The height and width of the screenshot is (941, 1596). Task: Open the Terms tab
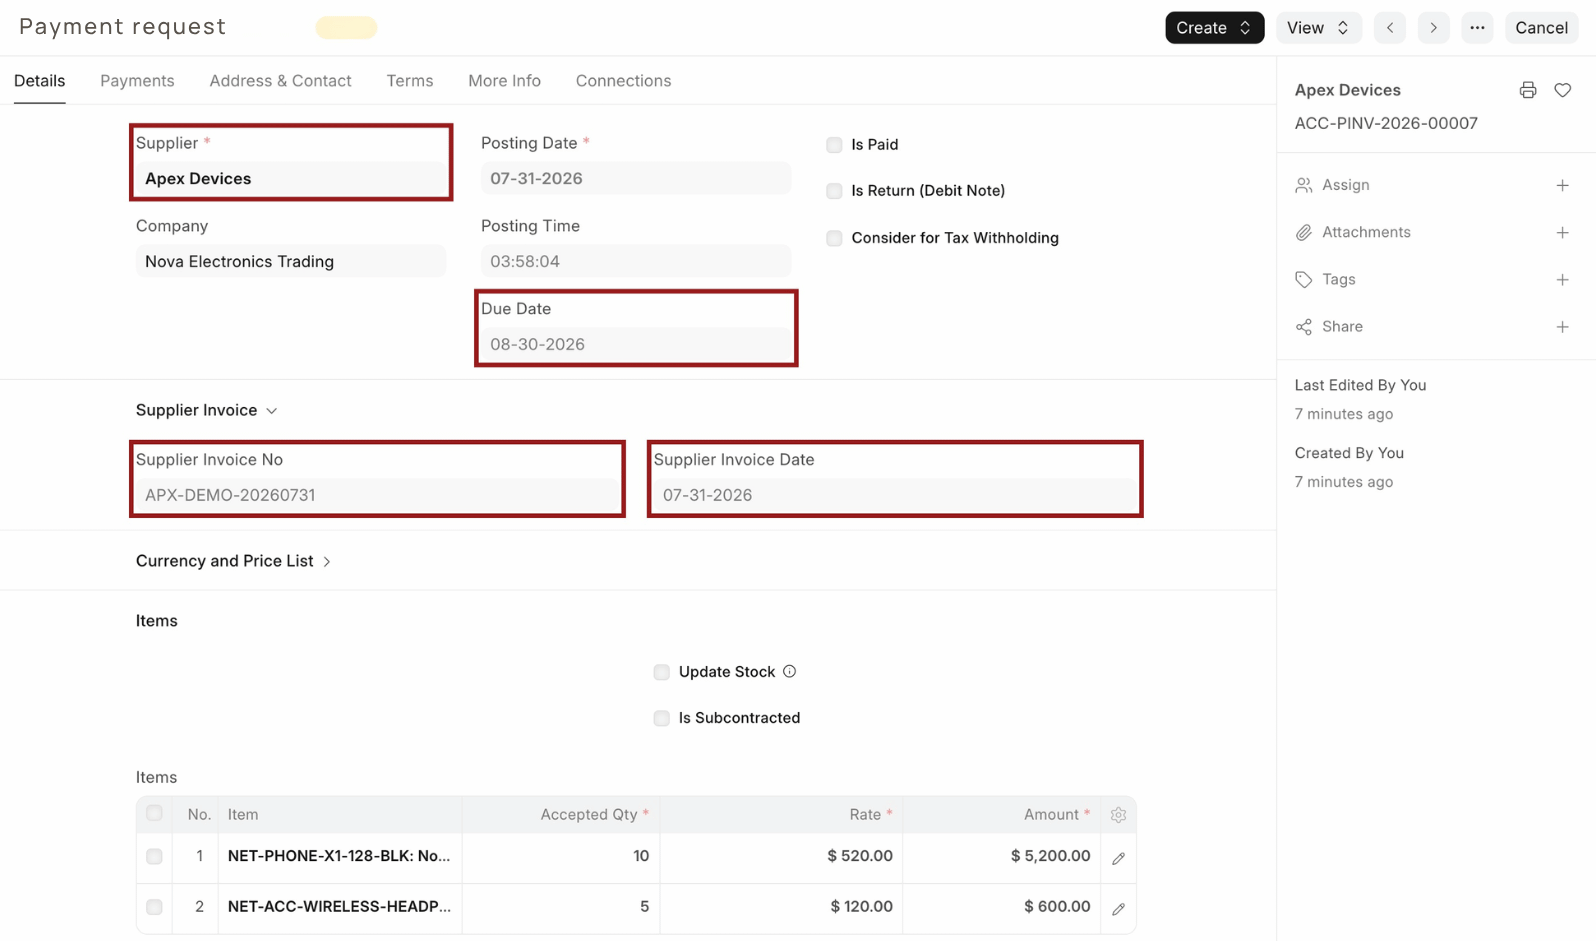click(410, 81)
